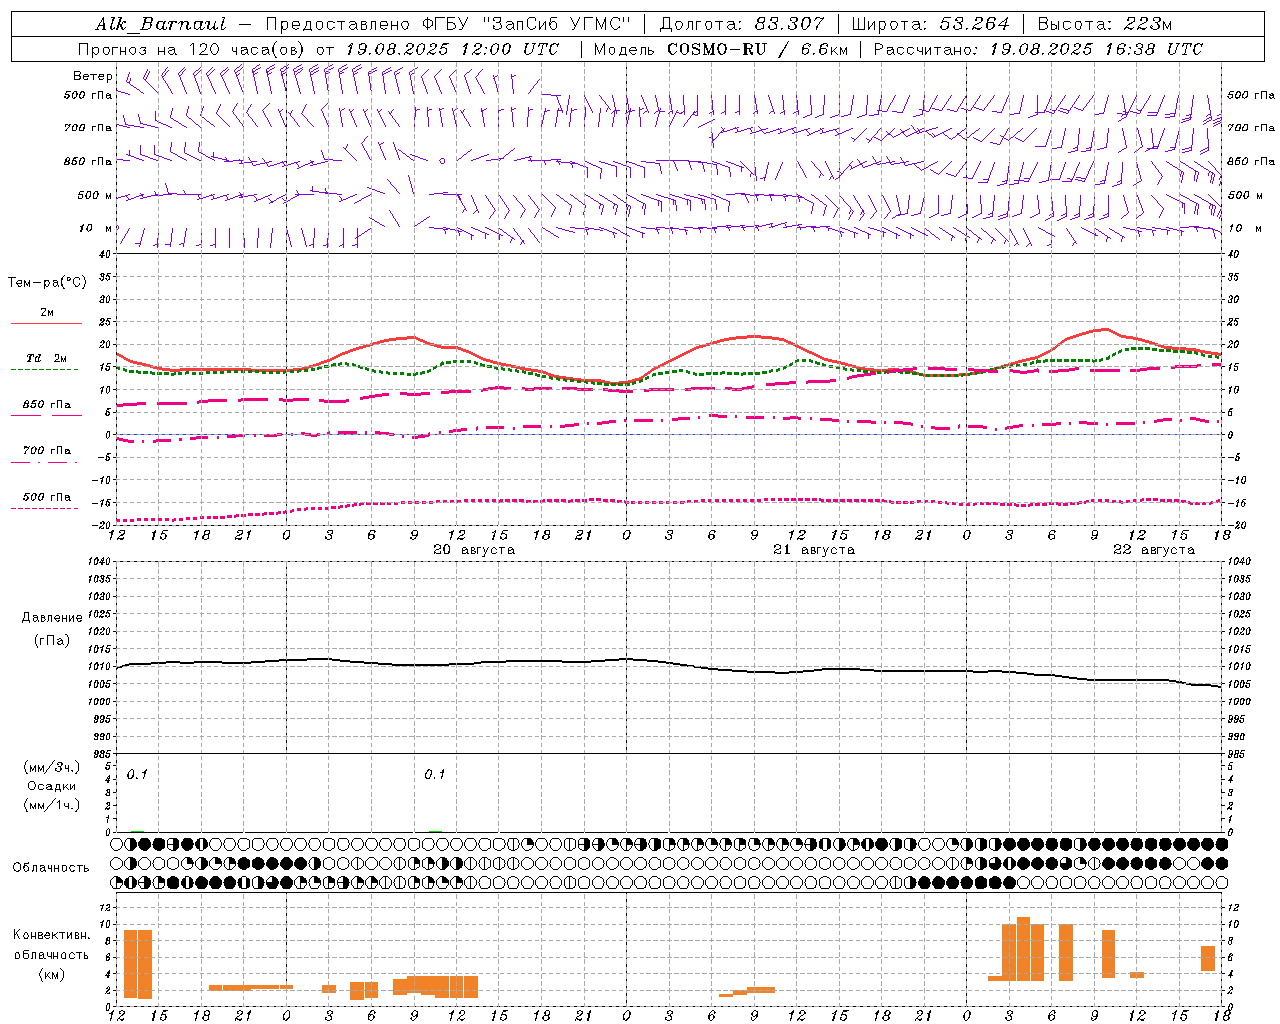Click "Прогноз на 120 часа(ов)" forecast text
Viewport: 1280px width, 1024px height.
click(192, 49)
